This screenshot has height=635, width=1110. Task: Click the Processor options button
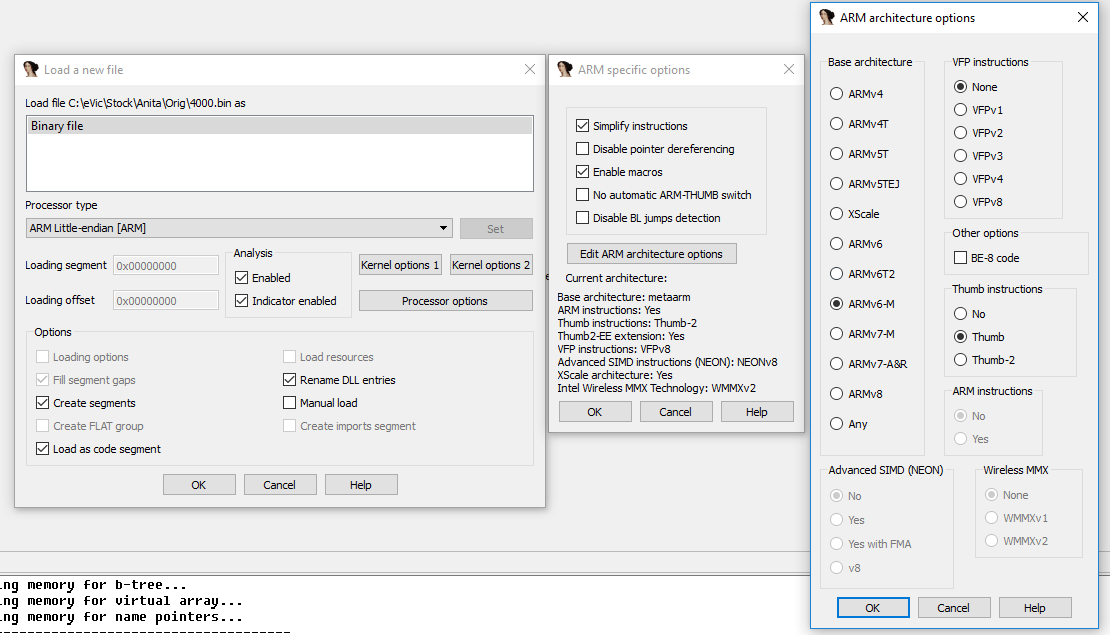click(x=445, y=301)
